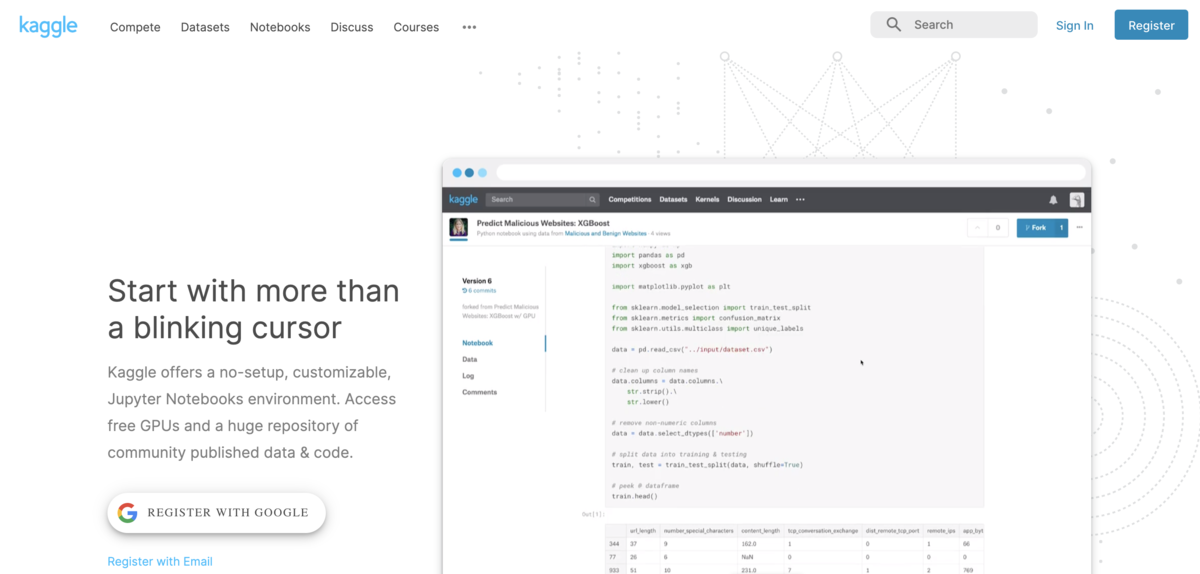
Task: Open the three-dots menu right of Fork
Action: pyautogui.click(x=1079, y=228)
